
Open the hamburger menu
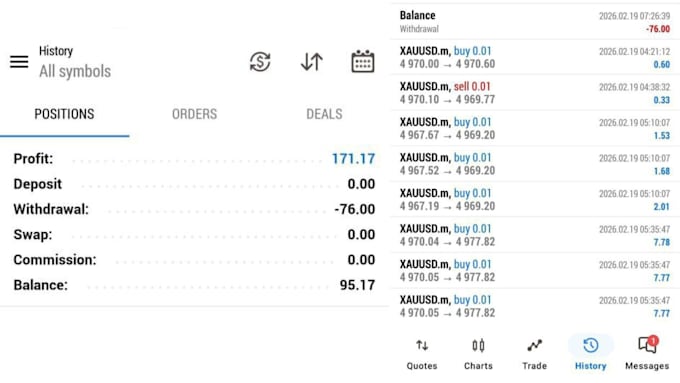coord(19,62)
